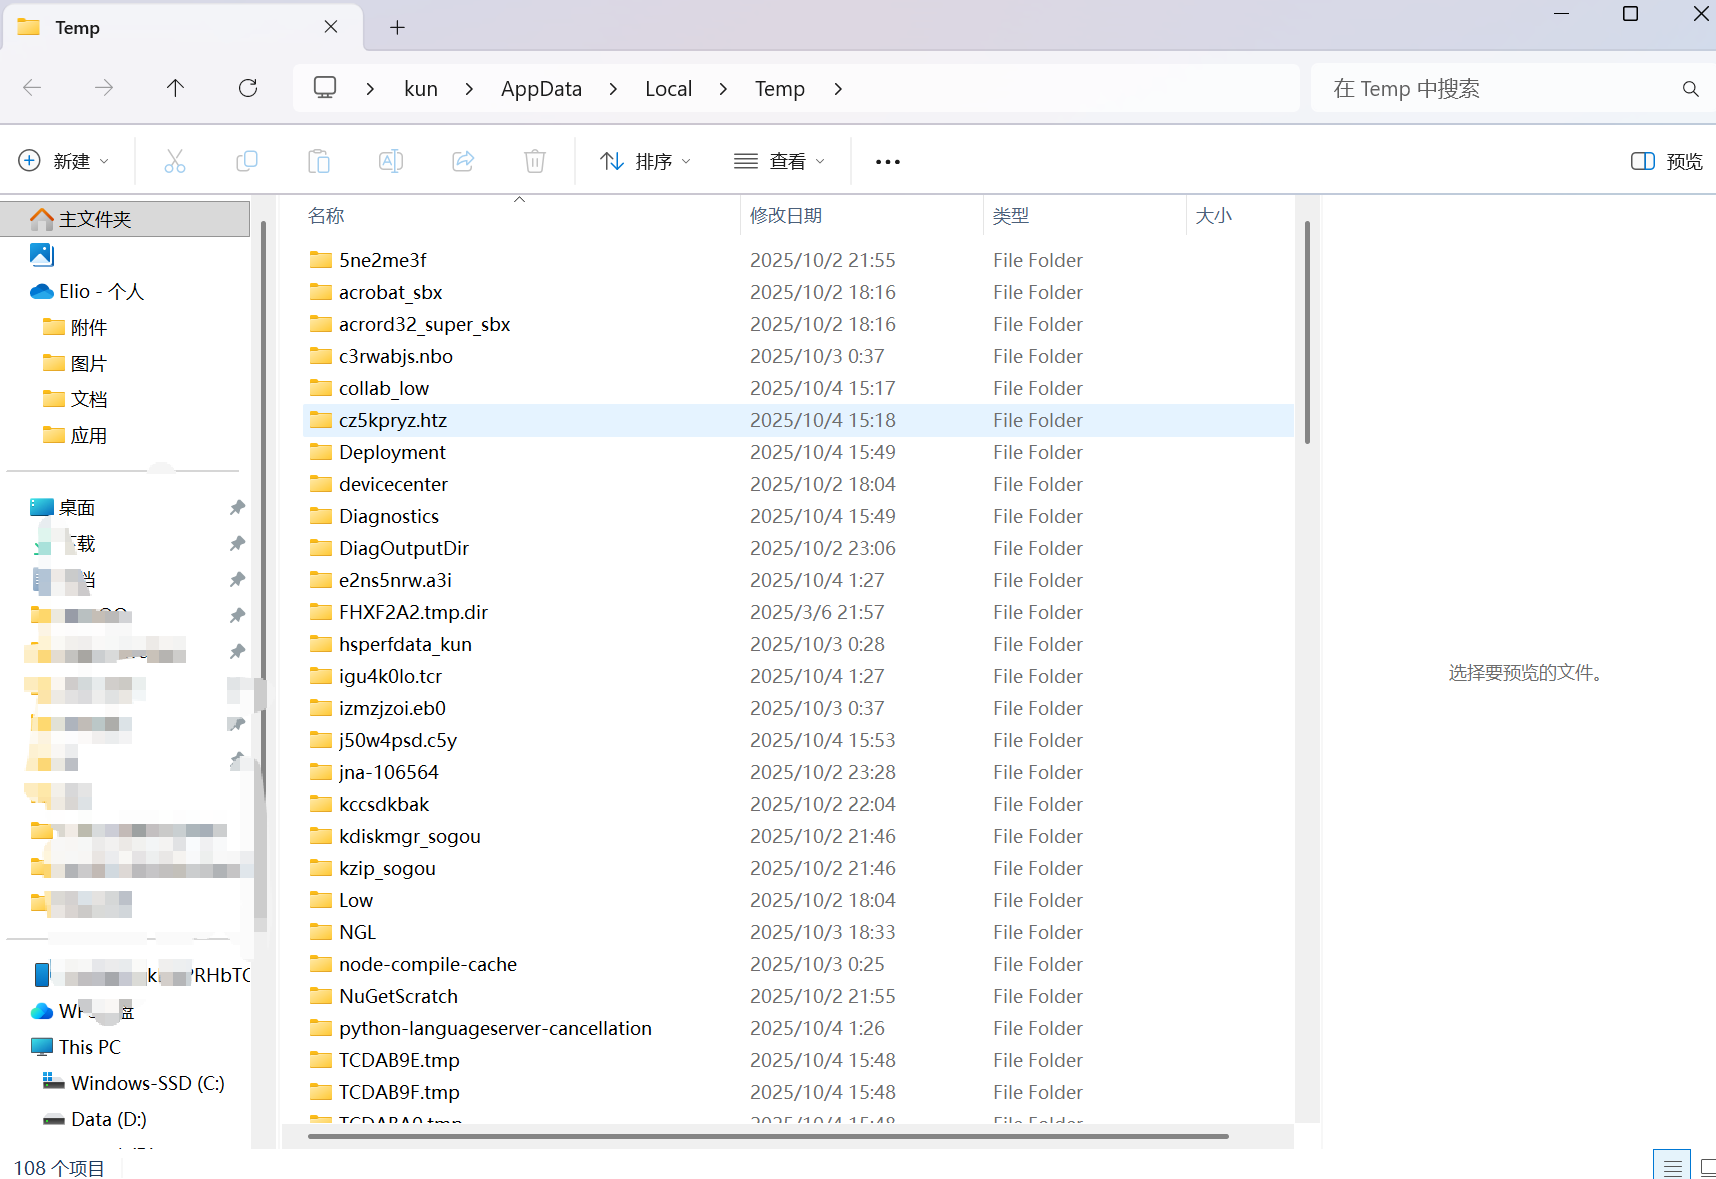Select the details view icon in status bar
The height and width of the screenshot is (1179, 1716).
pos(1672,1167)
